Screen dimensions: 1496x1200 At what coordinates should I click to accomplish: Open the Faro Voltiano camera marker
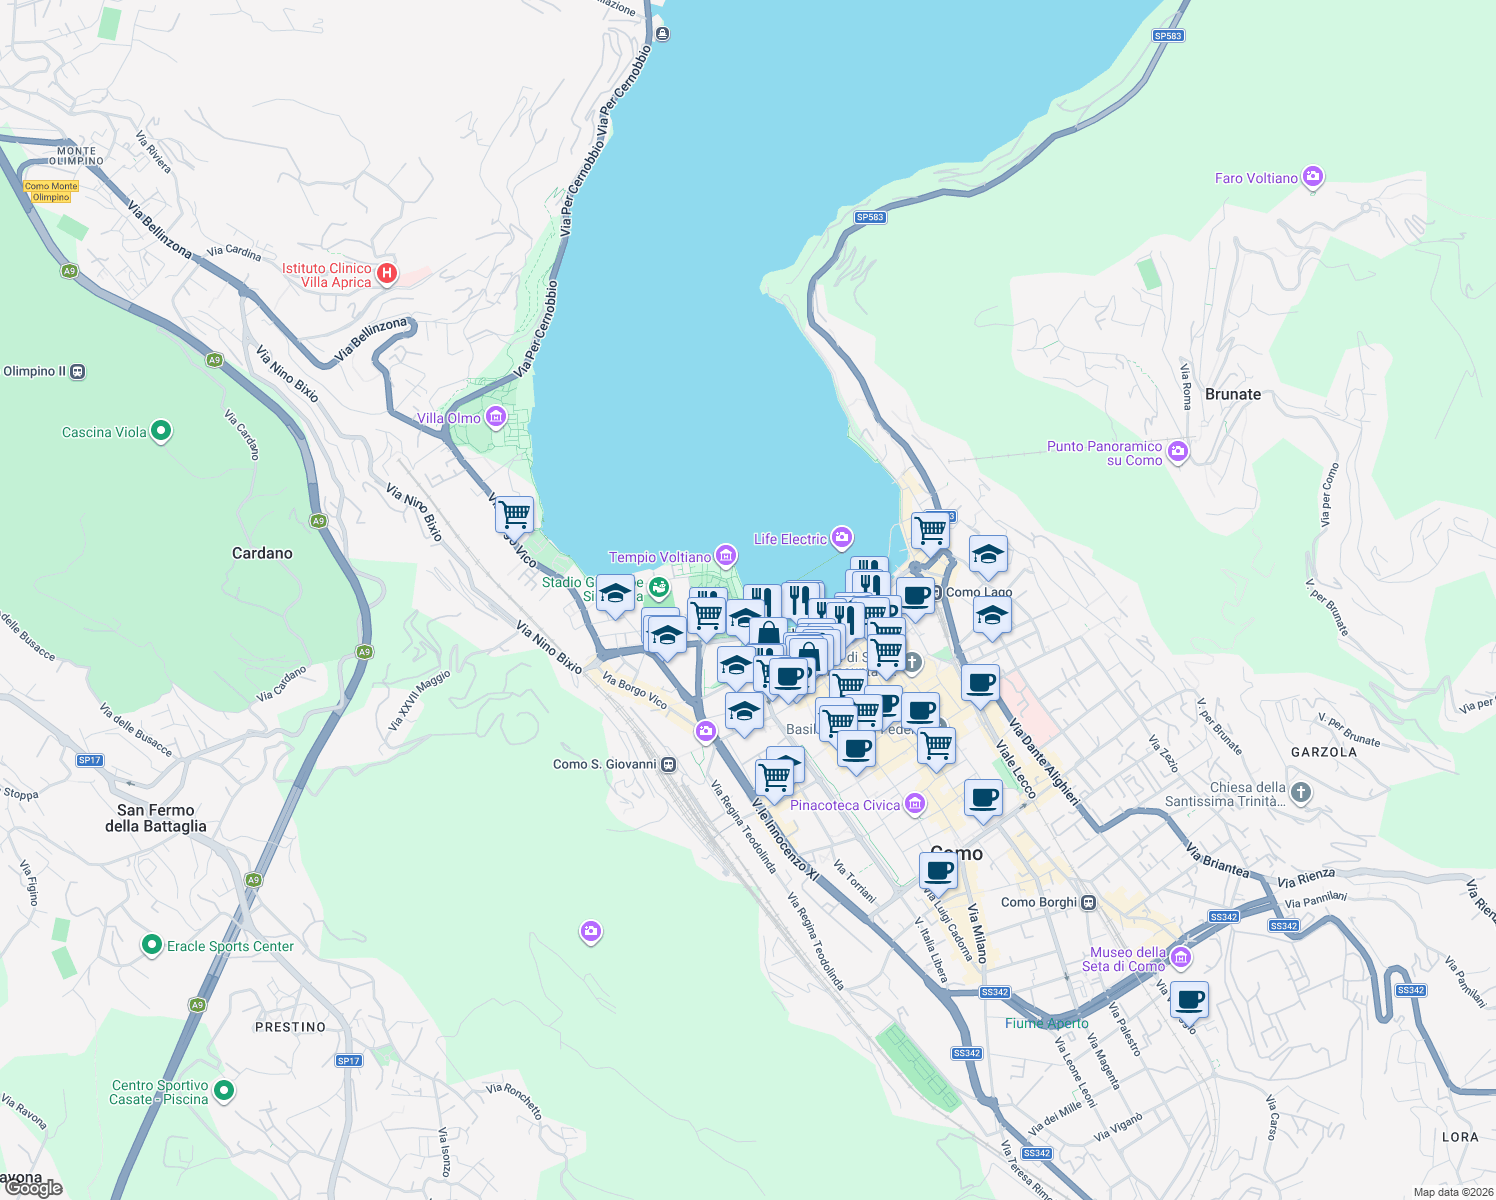[1310, 177]
